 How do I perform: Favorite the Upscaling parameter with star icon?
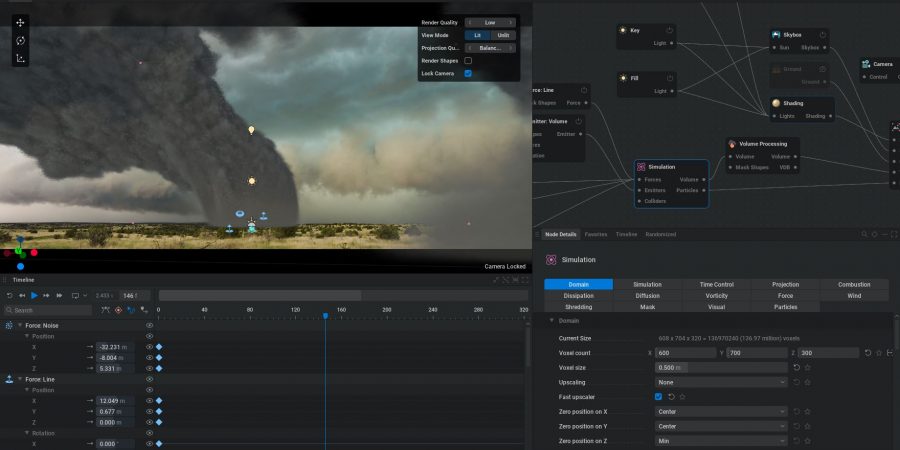[x=807, y=382]
